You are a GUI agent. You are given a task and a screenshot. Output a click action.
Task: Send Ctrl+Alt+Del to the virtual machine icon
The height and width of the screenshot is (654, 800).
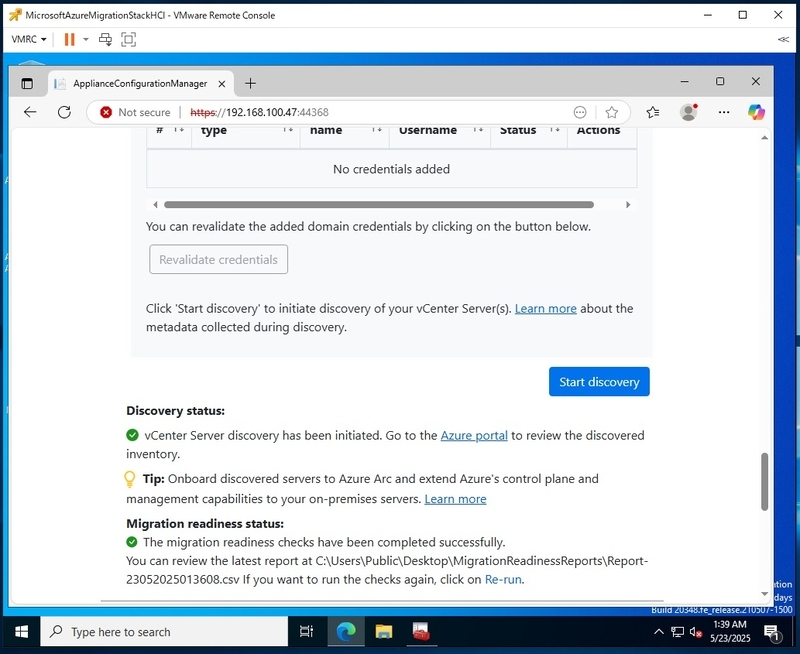pyautogui.click(x=106, y=39)
